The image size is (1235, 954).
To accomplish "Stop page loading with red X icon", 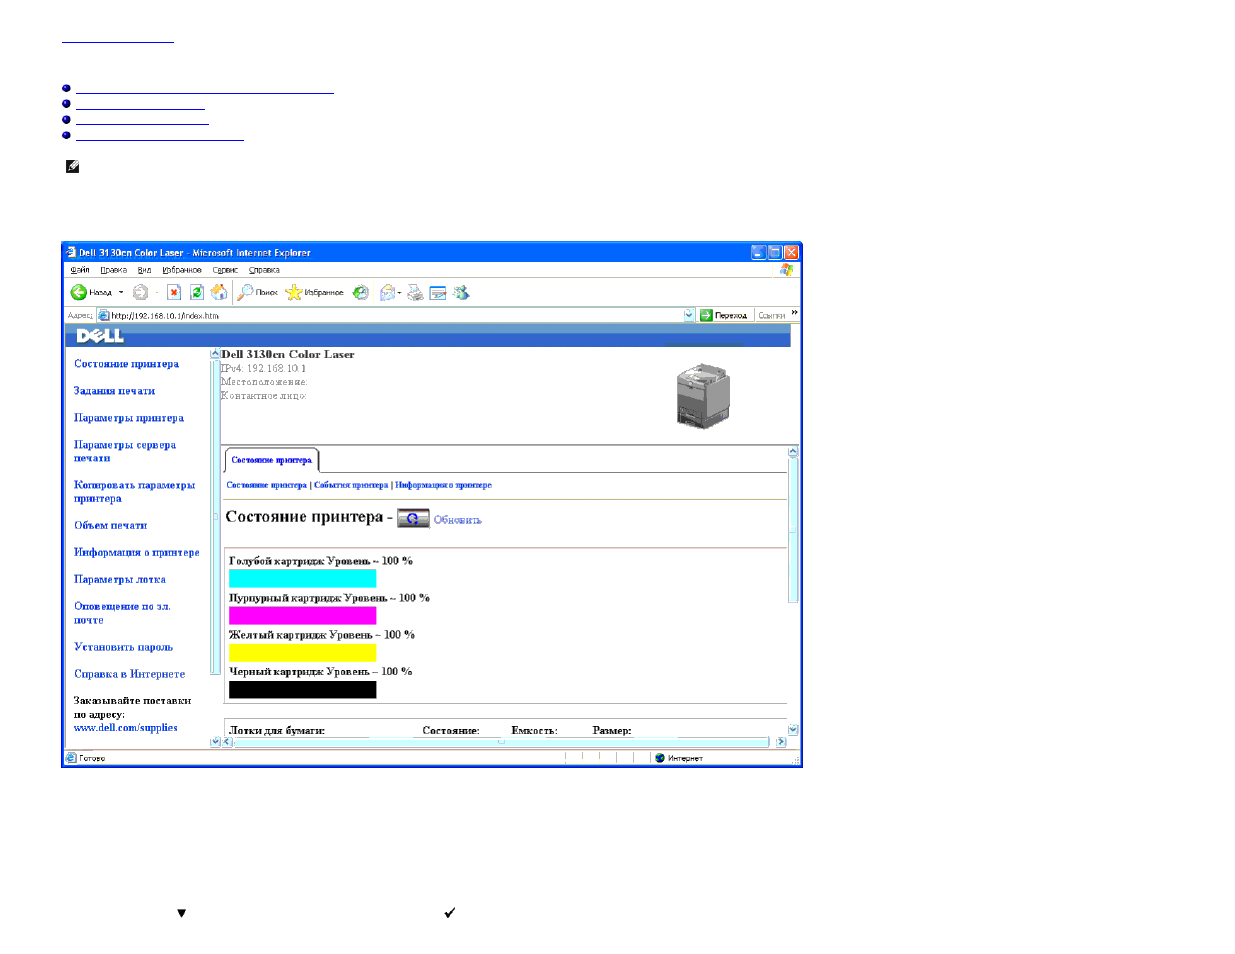I will pos(174,292).
